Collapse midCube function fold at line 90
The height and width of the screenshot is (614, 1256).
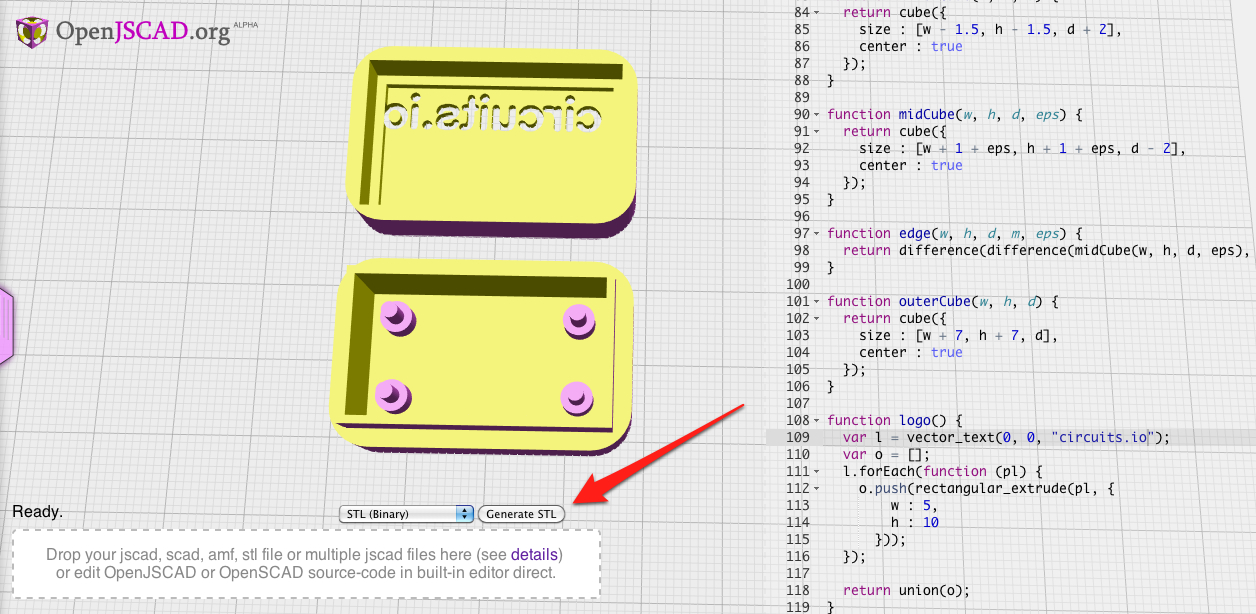tap(817, 114)
